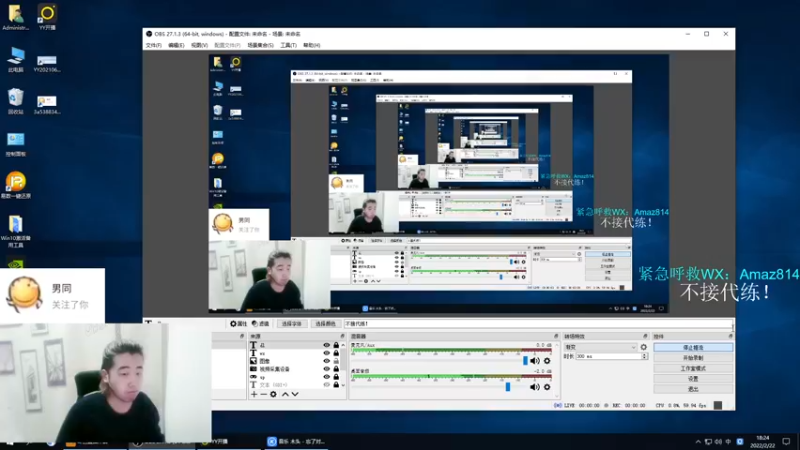
Task: Undock the Scene Transitions panel
Action: click(x=645, y=336)
